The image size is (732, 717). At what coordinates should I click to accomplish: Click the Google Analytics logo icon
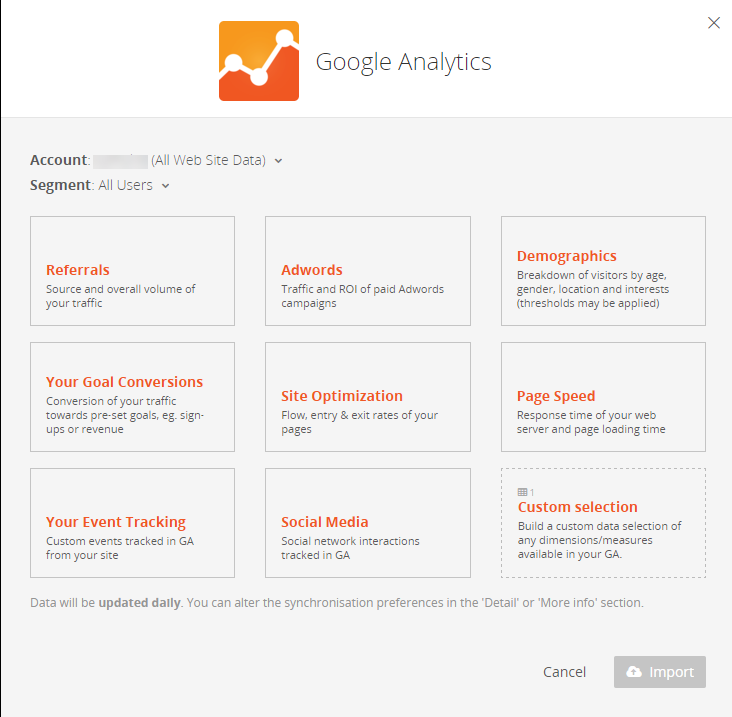point(259,61)
